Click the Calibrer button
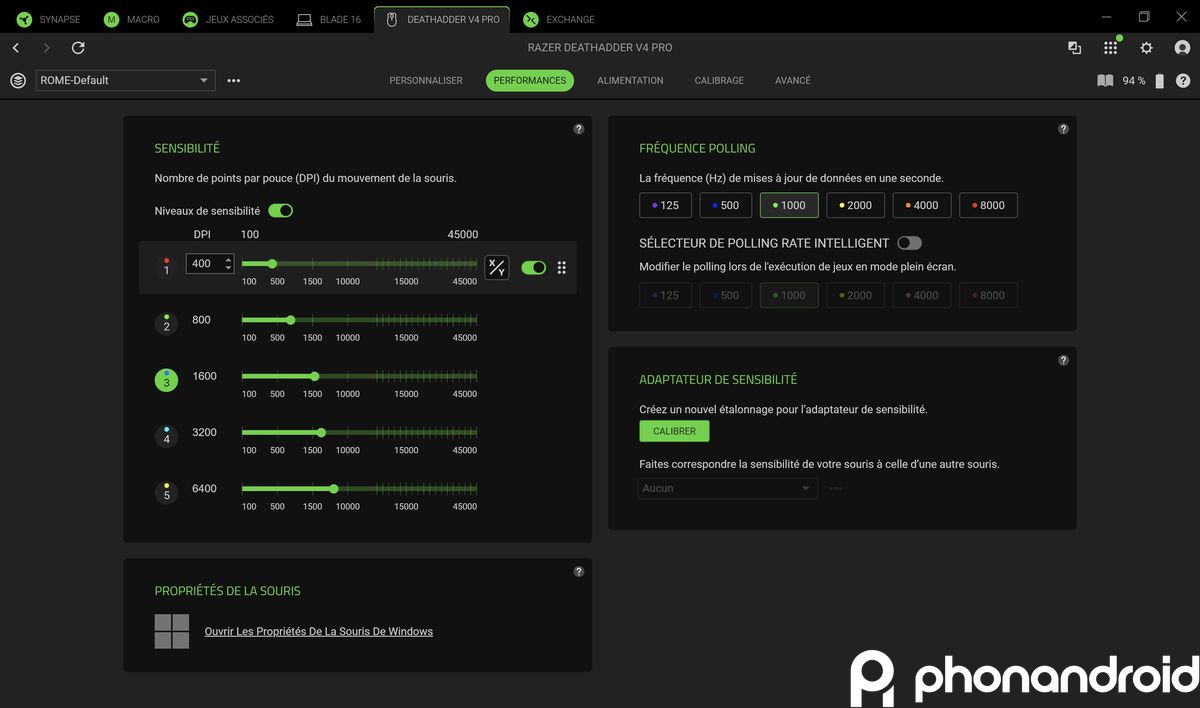This screenshot has width=1200, height=708. 675,431
